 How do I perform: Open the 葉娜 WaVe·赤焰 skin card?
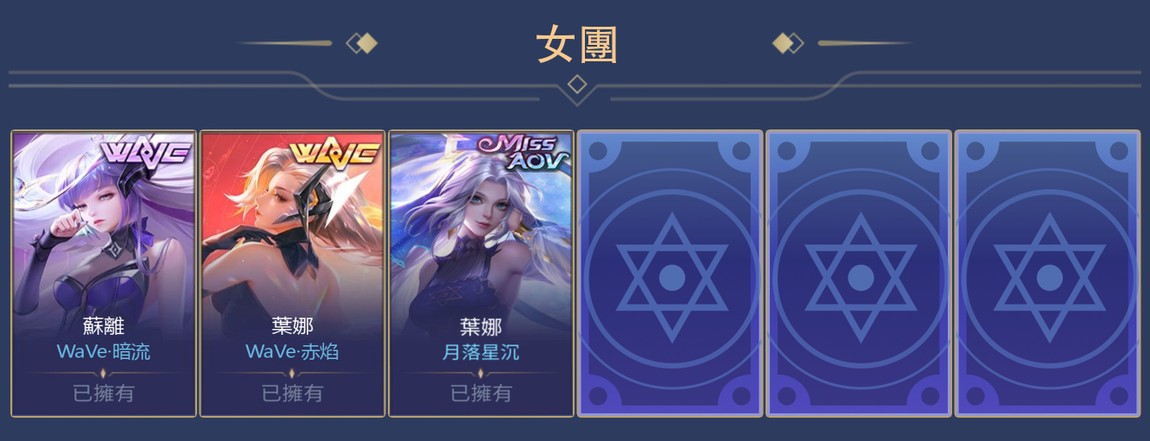coord(293,274)
